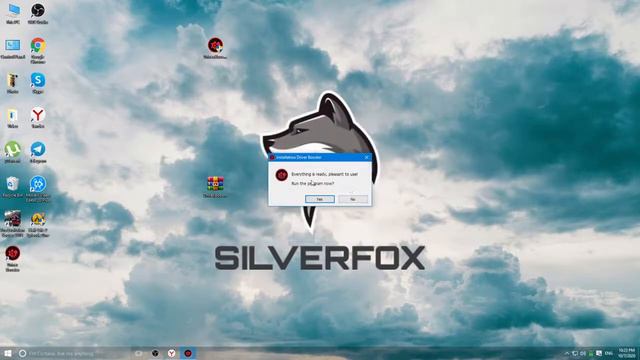Open the OBS Studio desktop shortcut
The width and height of the screenshot is (640, 360).
click(38, 13)
